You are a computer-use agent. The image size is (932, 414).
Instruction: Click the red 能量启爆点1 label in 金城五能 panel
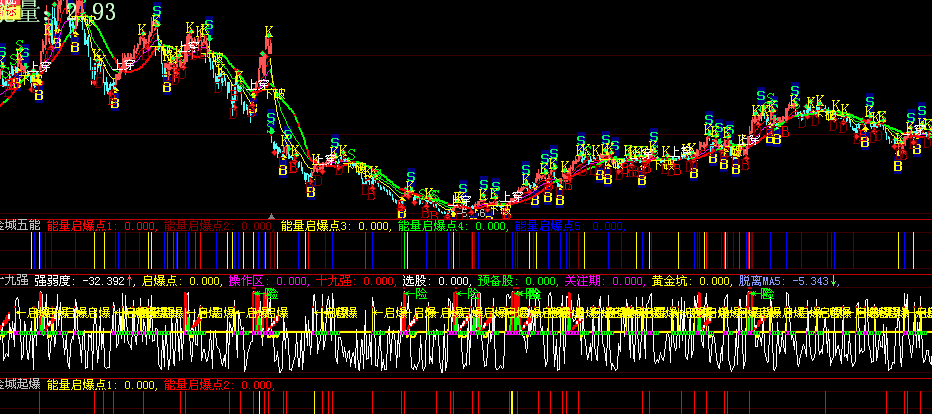[x=101, y=226]
